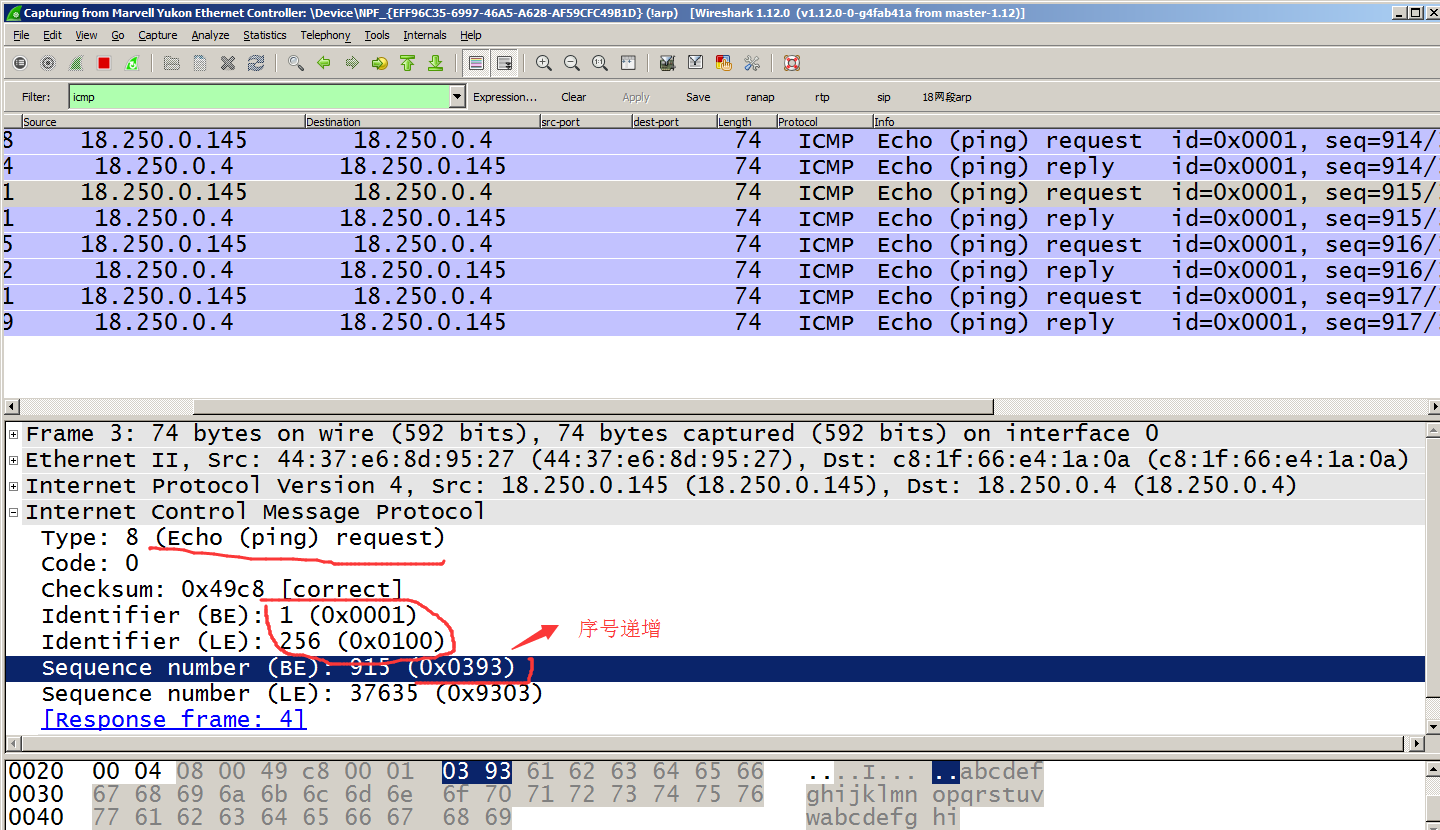
Task: Jump to the last packet icon
Action: pyautogui.click(x=436, y=63)
